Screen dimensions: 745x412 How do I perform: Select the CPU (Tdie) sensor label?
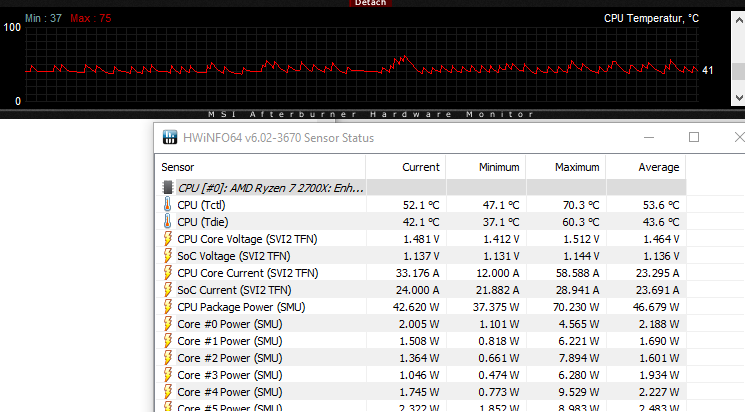click(202, 222)
